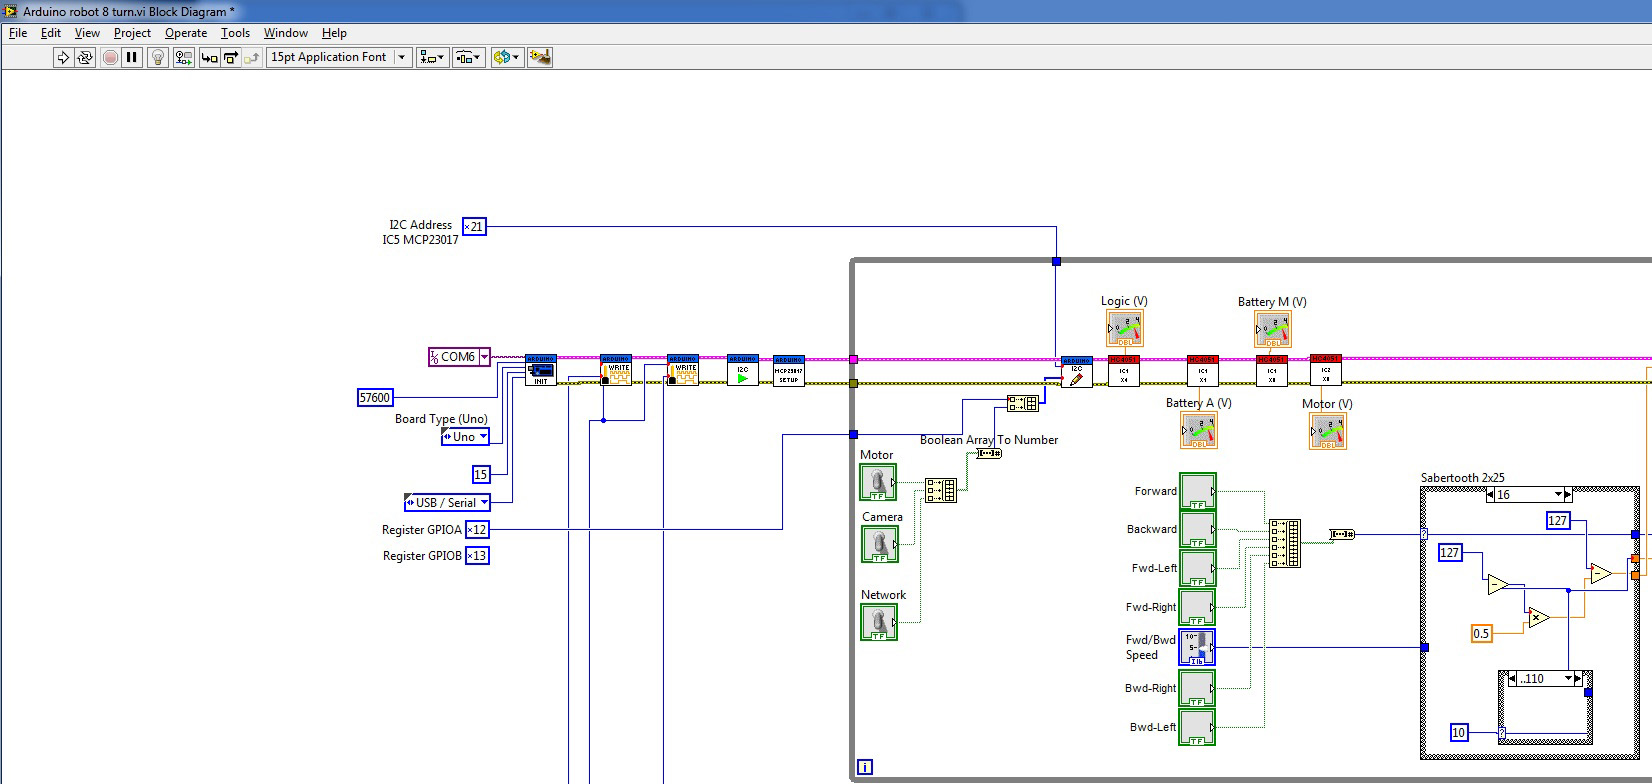Toggle the Motor boolean switch terminal
This screenshot has height=784, width=1652.
[x=879, y=482]
